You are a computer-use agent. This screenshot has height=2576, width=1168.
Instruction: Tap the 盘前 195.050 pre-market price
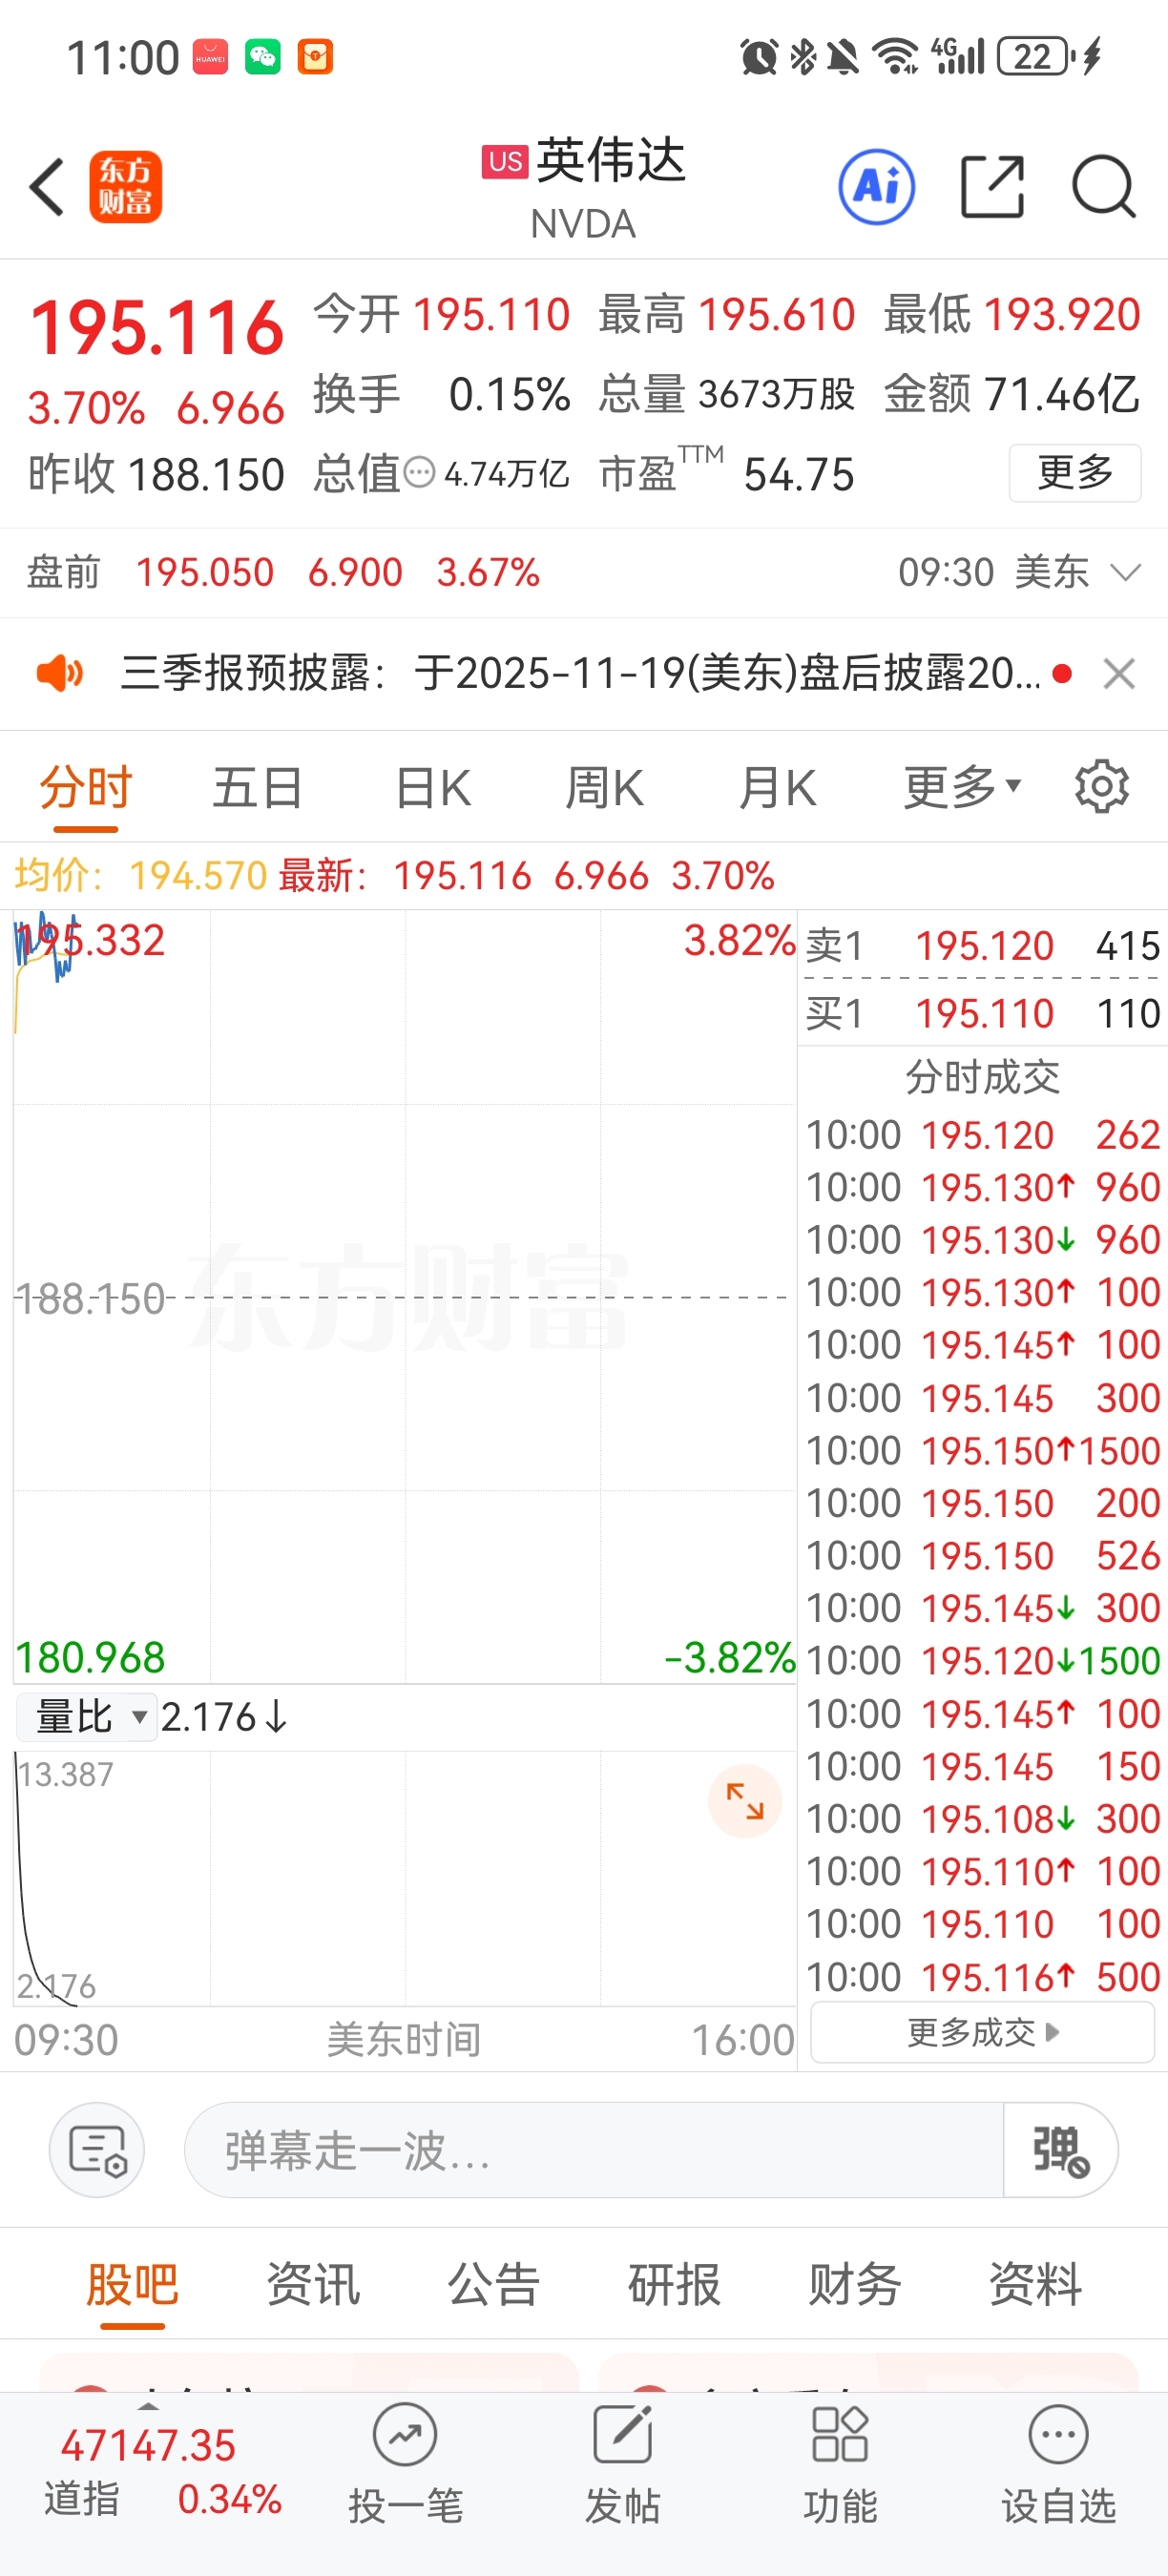pos(204,573)
